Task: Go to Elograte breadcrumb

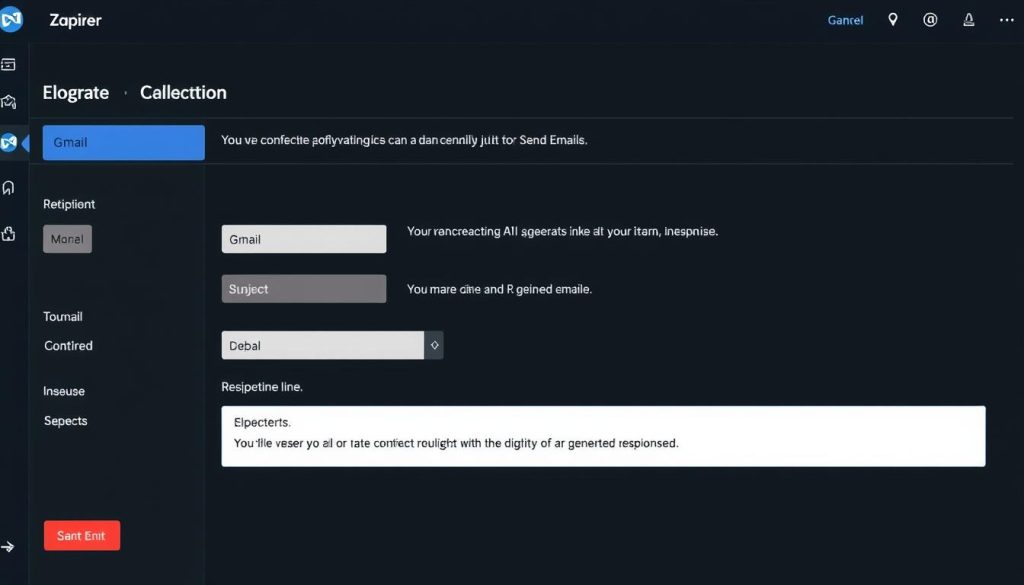Action: 76,93
